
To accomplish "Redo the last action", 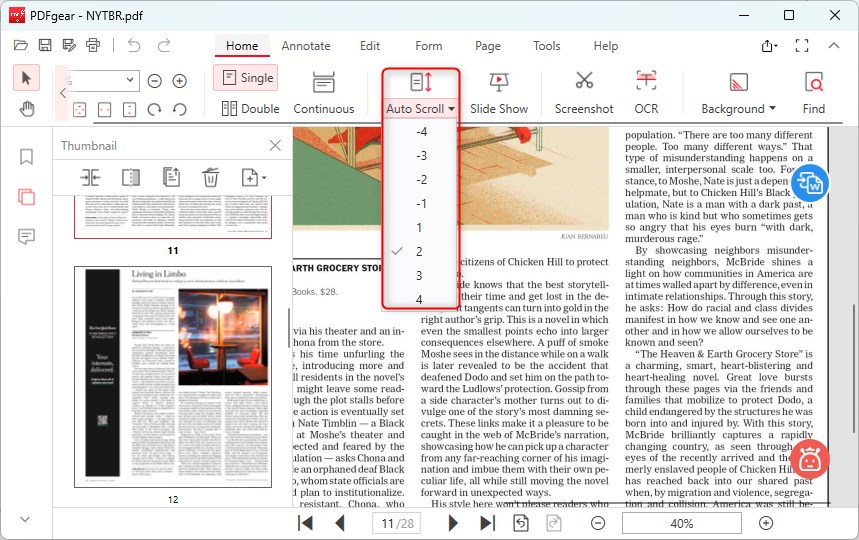I will 164,45.
